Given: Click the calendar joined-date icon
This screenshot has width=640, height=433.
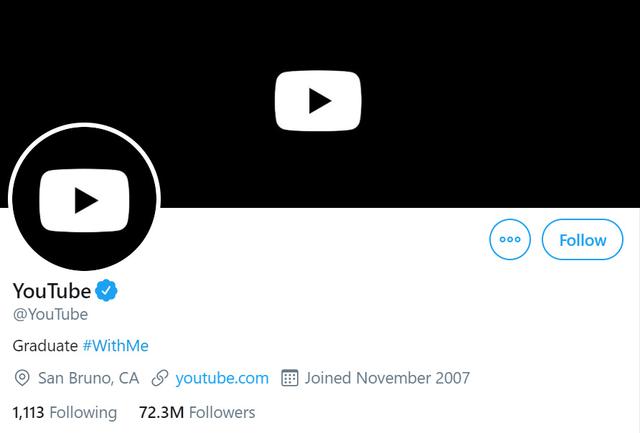Looking at the screenshot, I should (x=289, y=378).
